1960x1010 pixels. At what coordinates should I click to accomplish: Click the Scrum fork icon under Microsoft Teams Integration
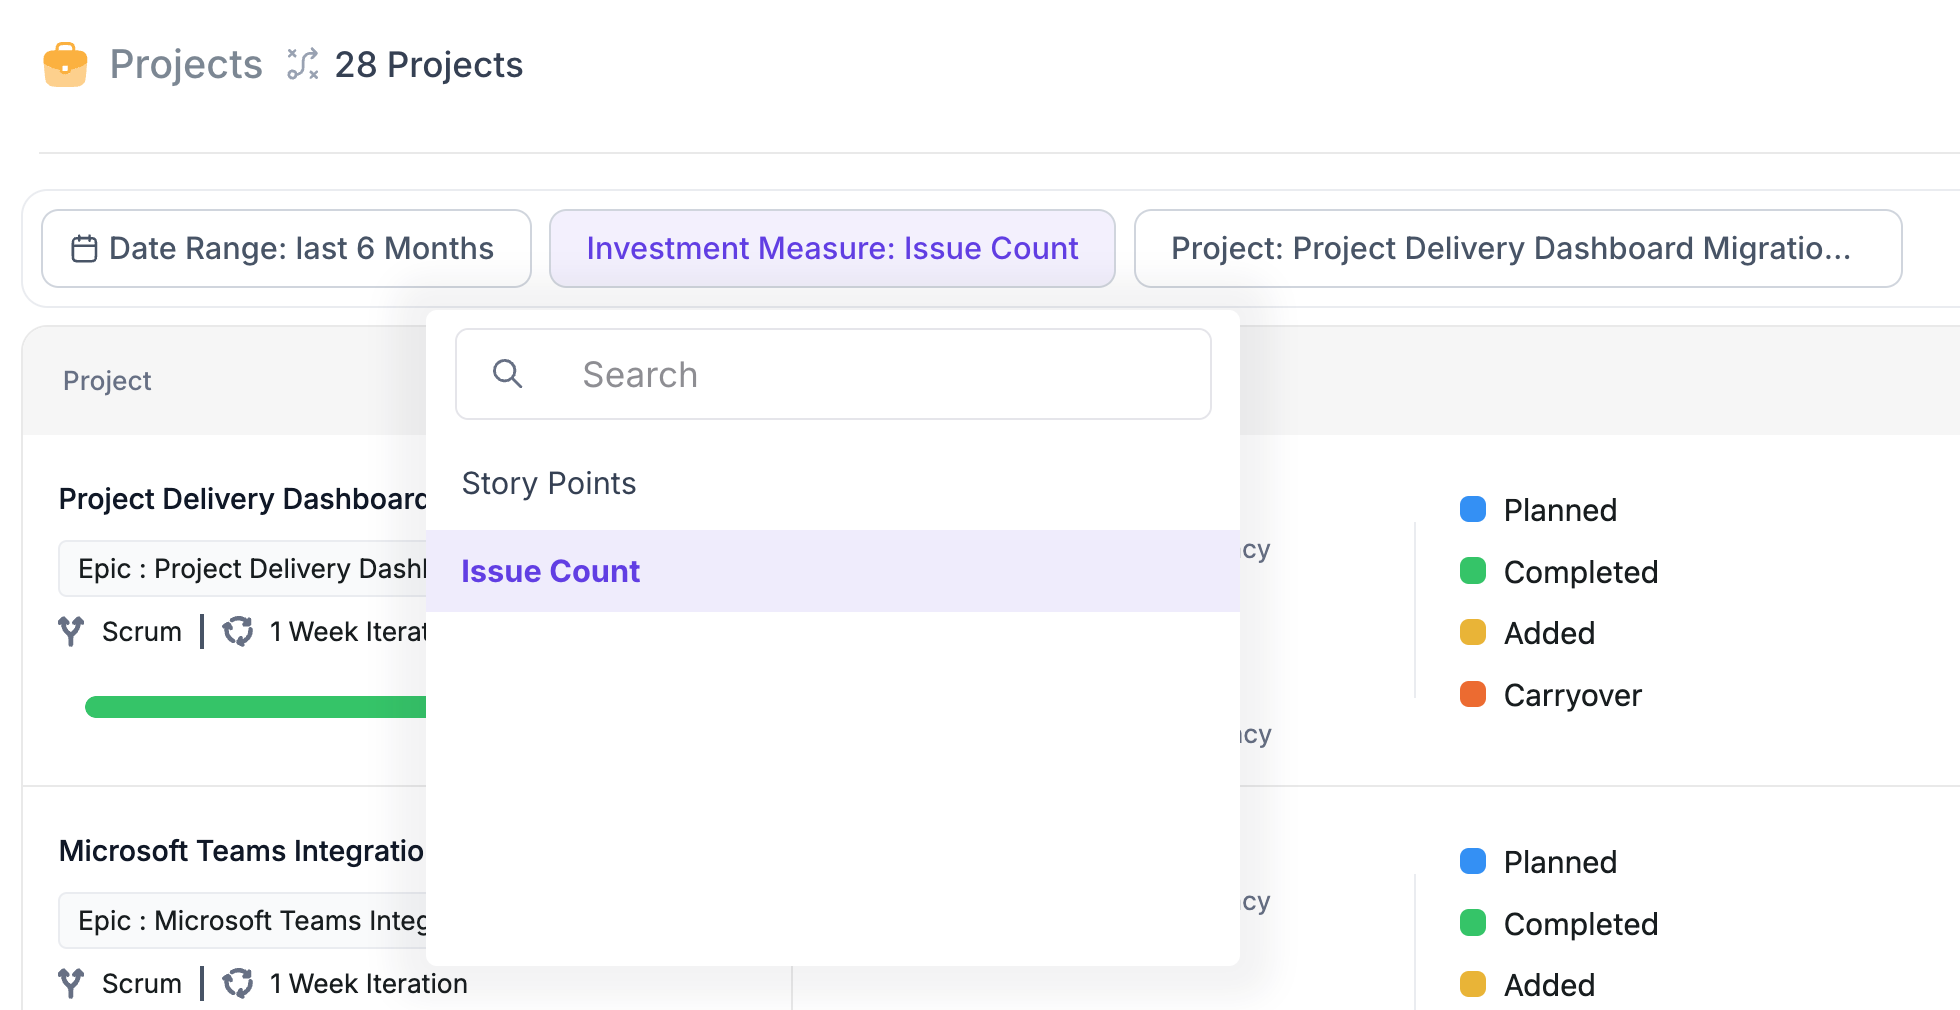click(71, 983)
